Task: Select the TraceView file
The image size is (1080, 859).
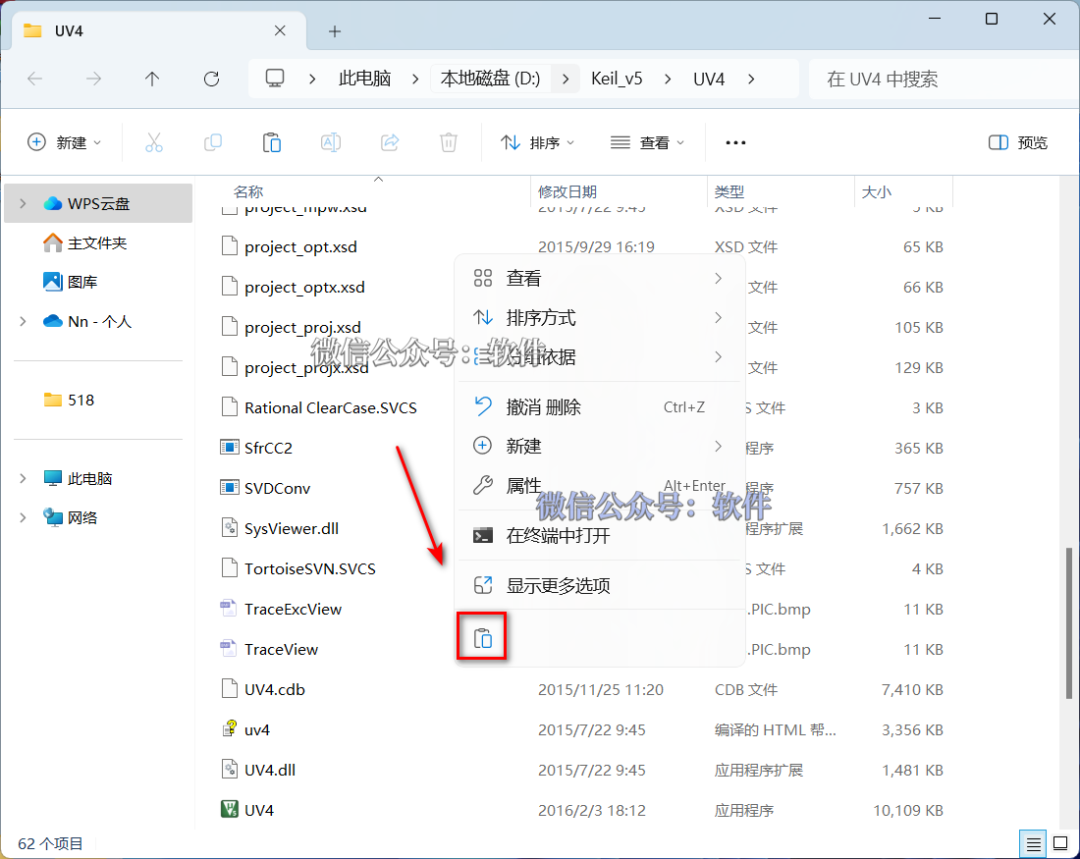Action: click(281, 649)
